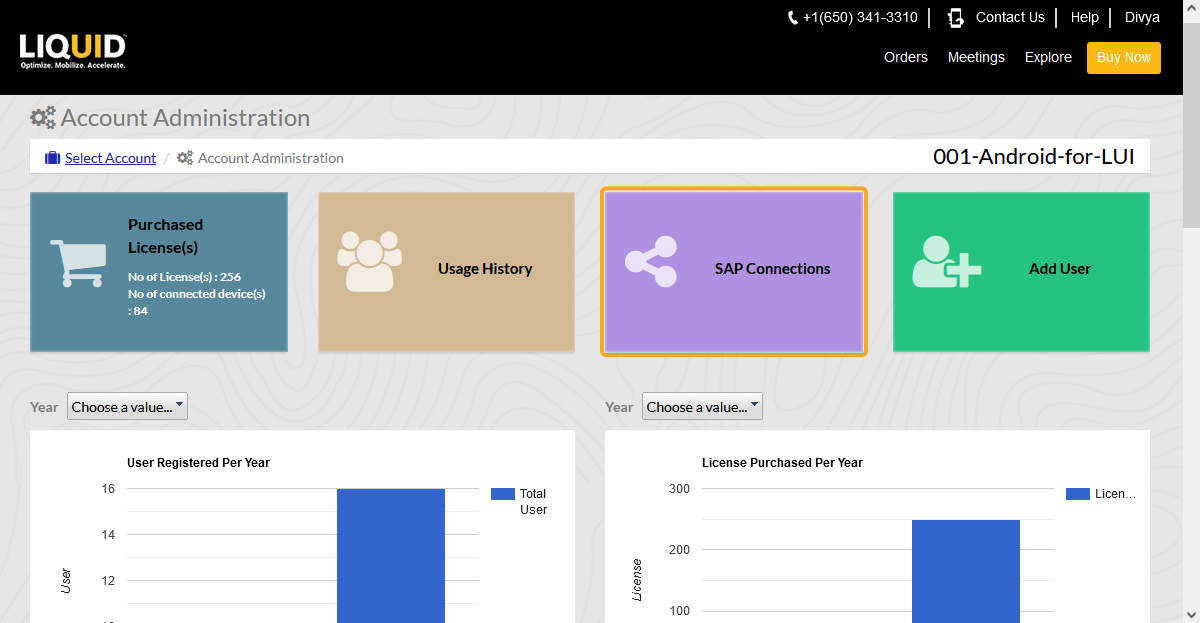Click the blue bar in License Purchased Per Year chart

(x=966, y=571)
